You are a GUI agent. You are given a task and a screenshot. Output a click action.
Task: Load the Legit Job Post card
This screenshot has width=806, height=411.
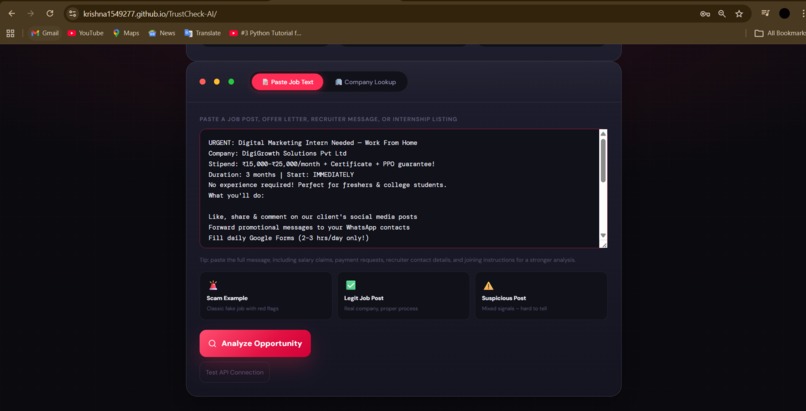pos(404,295)
